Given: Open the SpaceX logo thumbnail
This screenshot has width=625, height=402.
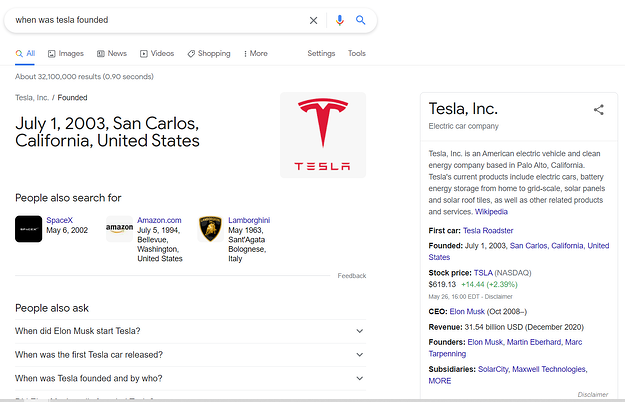Looking at the screenshot, I should point(28,229).
